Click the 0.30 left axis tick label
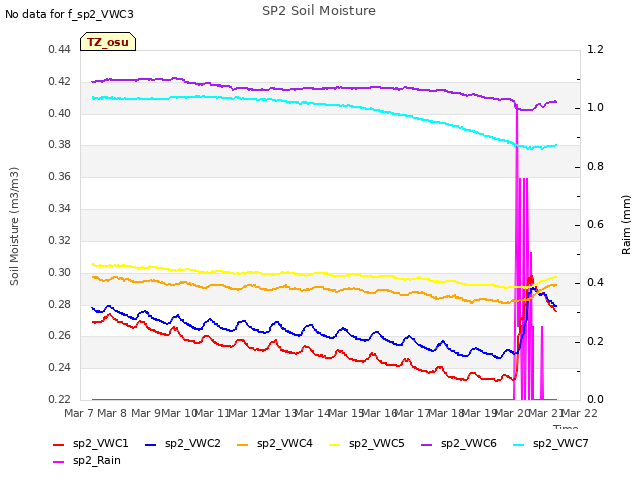This screenshot has width=640, height=480. tap(59, 272)
